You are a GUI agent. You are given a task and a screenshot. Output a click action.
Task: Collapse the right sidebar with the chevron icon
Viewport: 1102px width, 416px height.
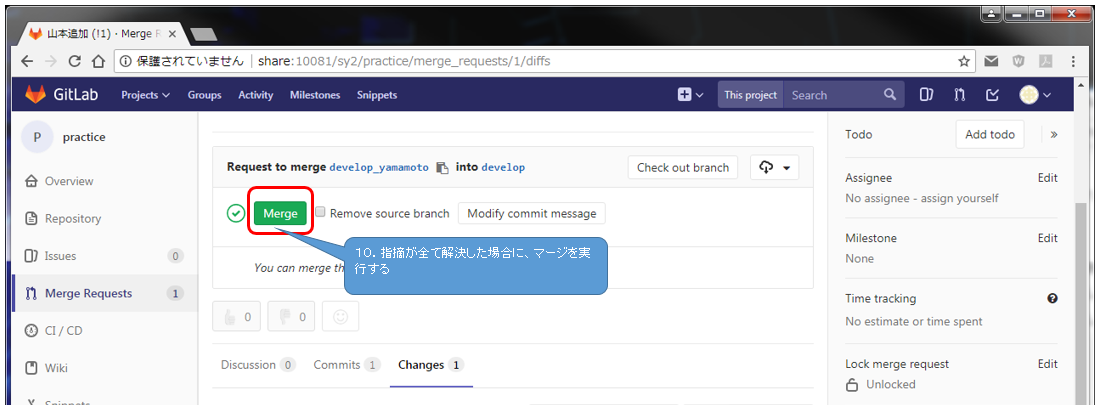point(1054,134)
